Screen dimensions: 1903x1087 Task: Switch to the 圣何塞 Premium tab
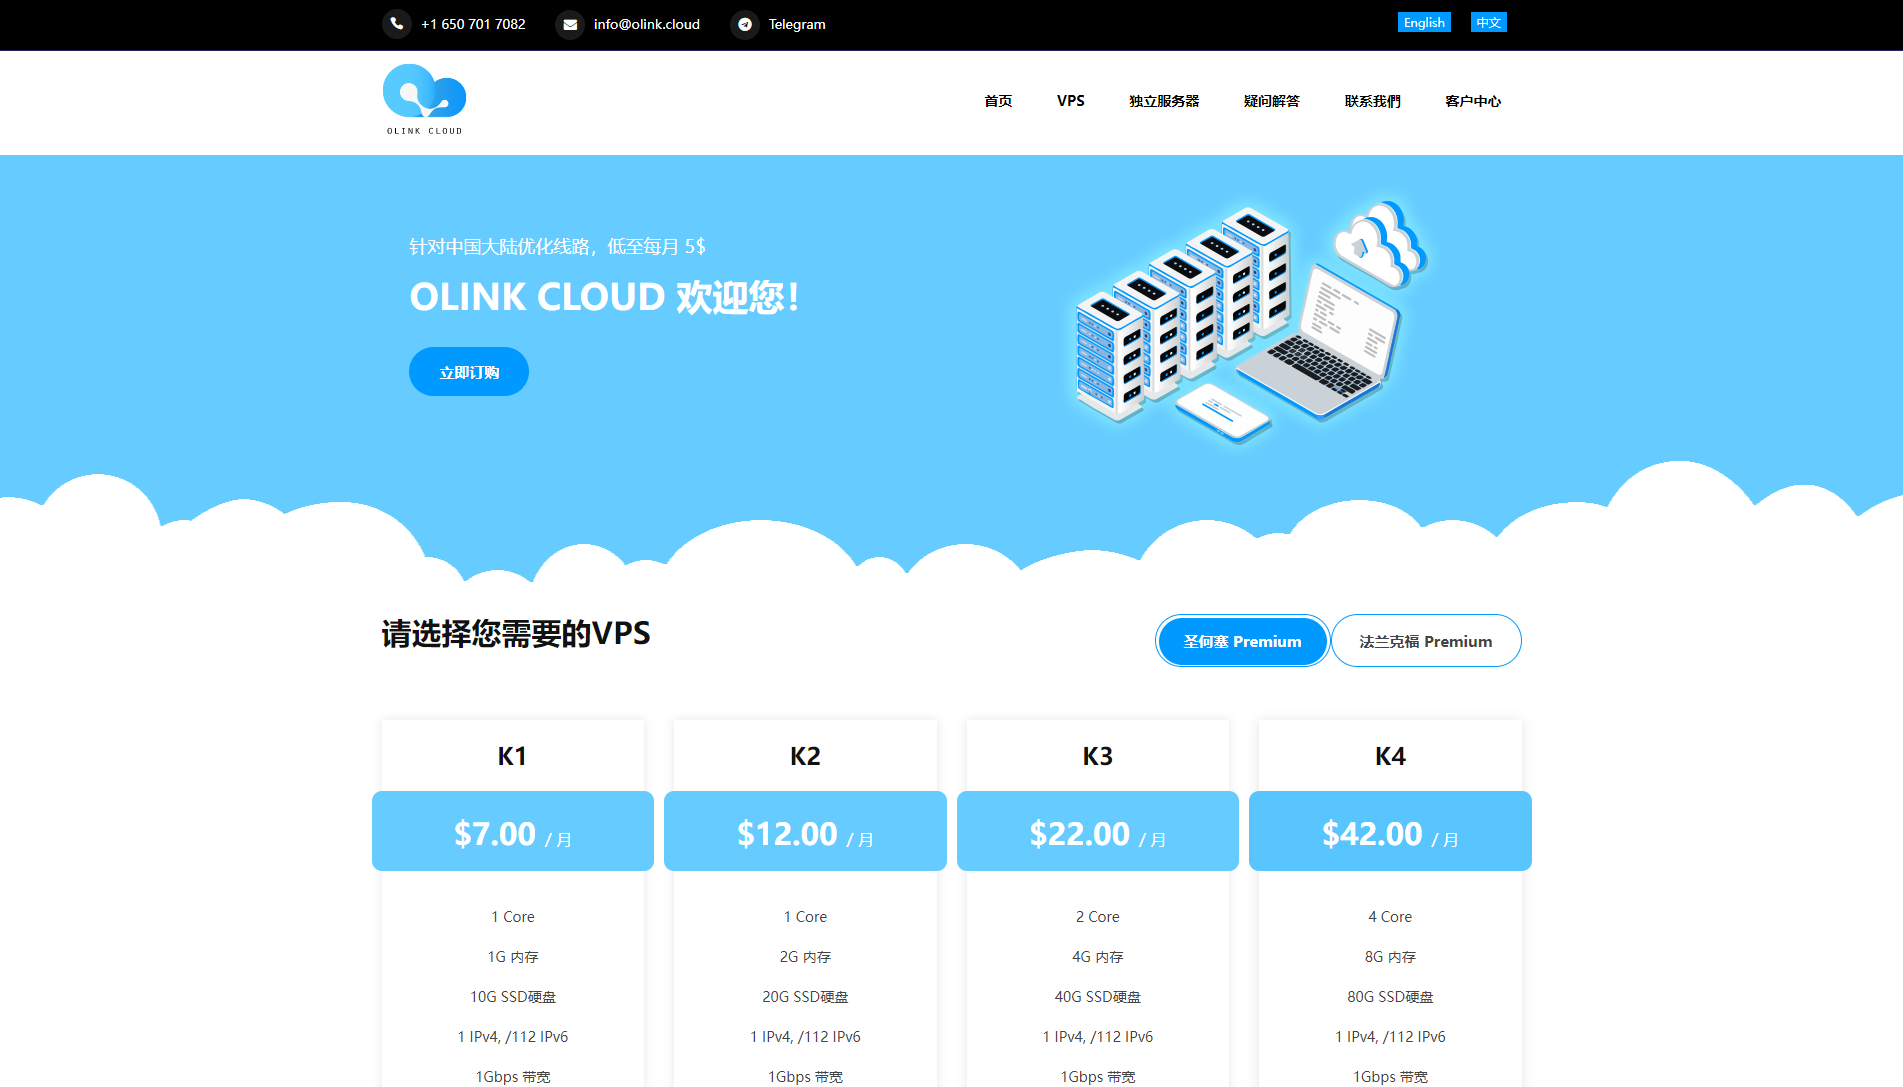tap(1242, 641)
